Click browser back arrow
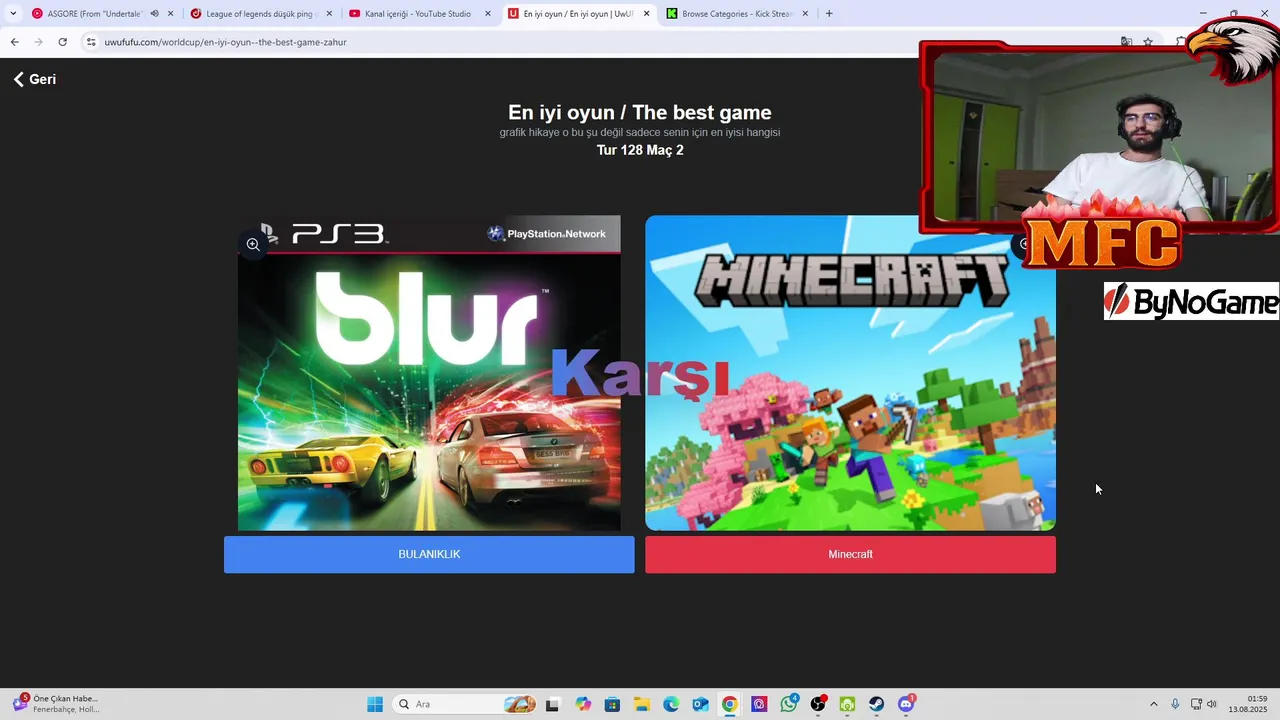Screen dimensions: 1280x720 click(14, 42)
